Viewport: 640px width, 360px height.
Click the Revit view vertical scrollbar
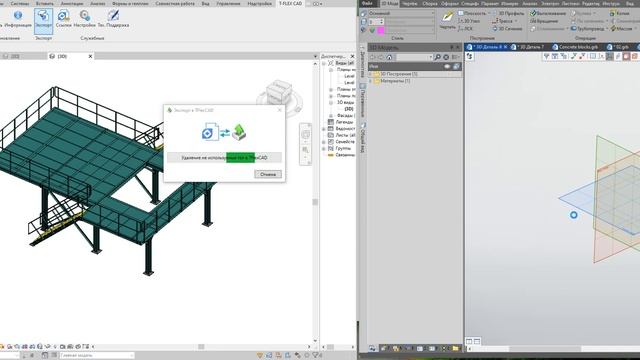click(315, 202)
